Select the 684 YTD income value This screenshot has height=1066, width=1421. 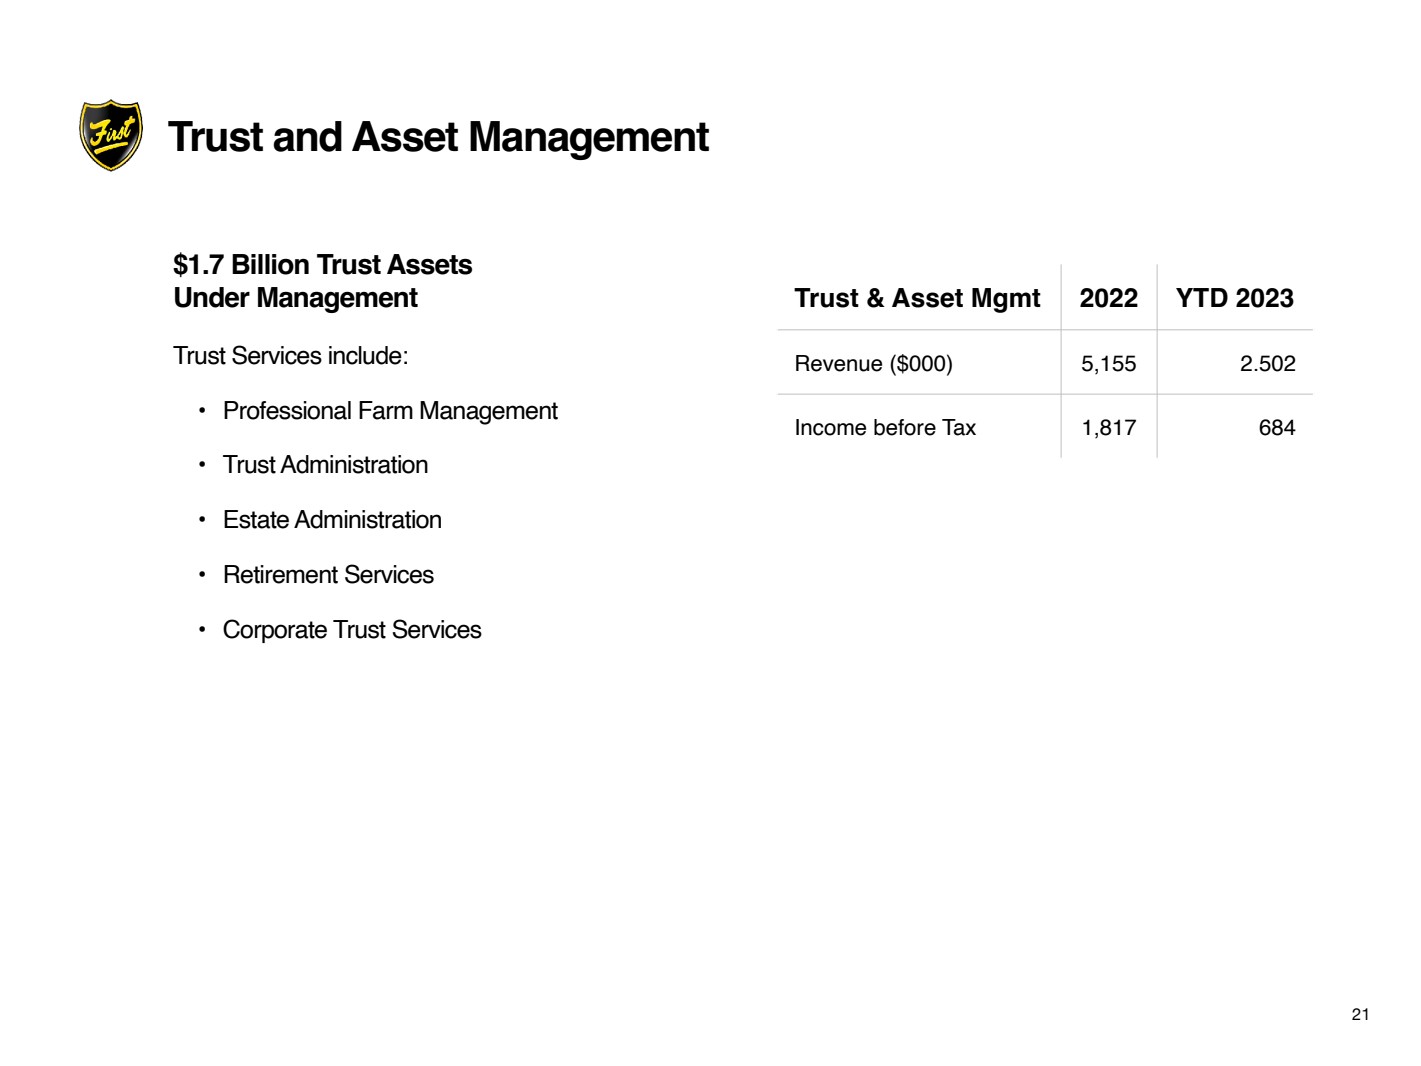(x=1276, y=428)
